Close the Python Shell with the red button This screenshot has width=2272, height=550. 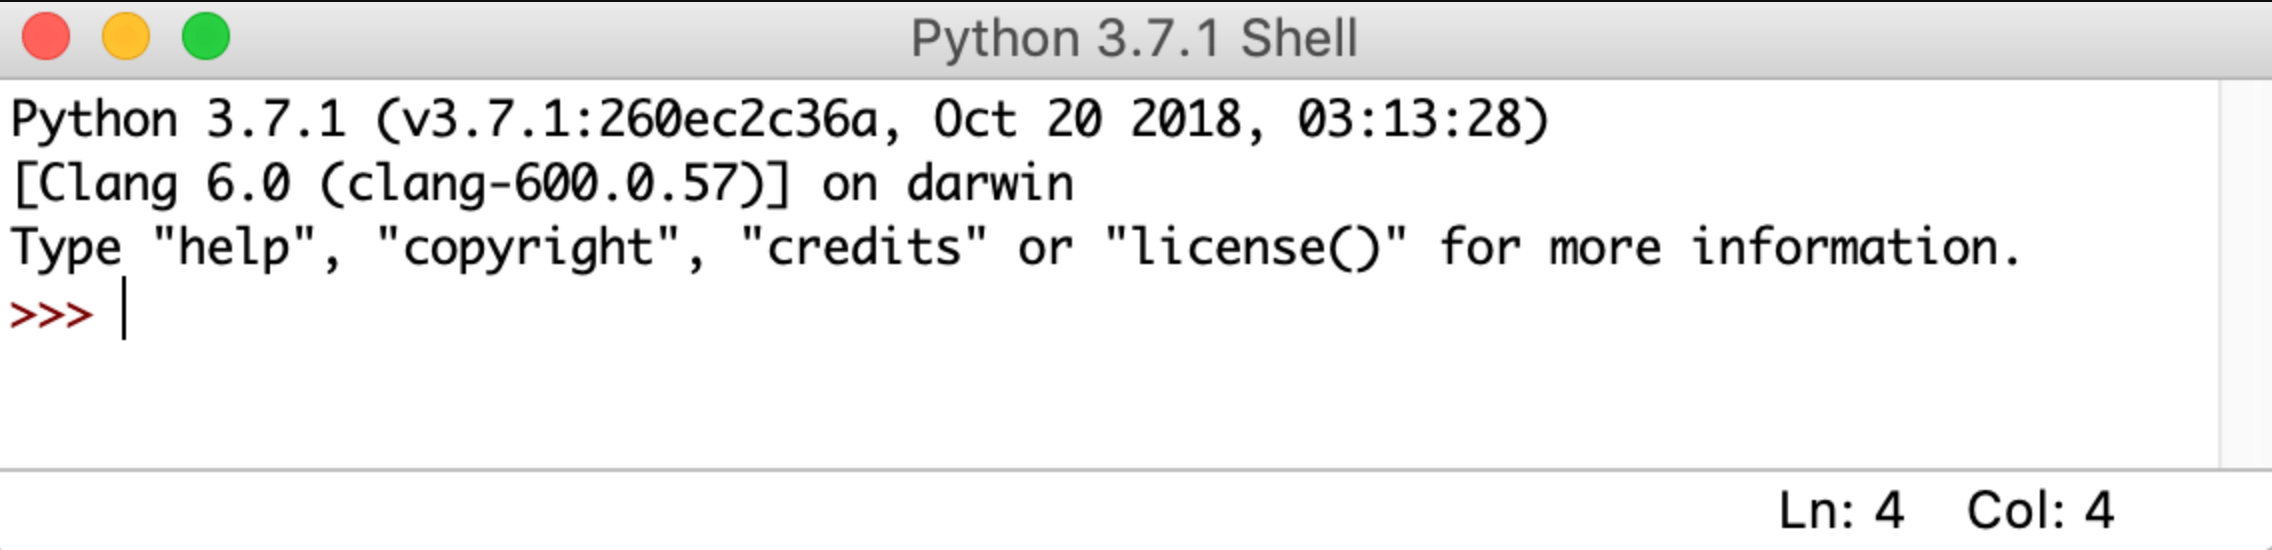[46, 38]
